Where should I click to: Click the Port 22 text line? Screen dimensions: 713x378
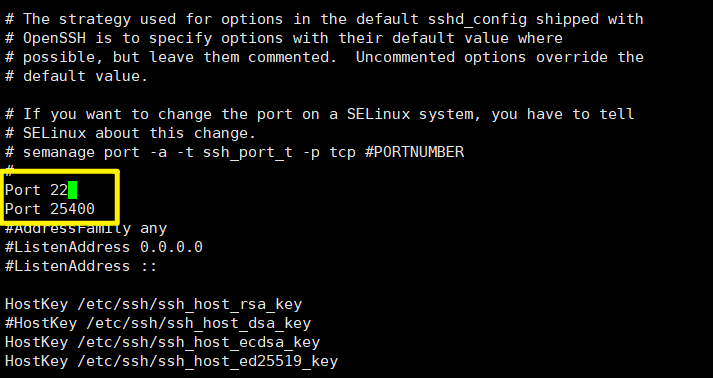coord(36,190)
